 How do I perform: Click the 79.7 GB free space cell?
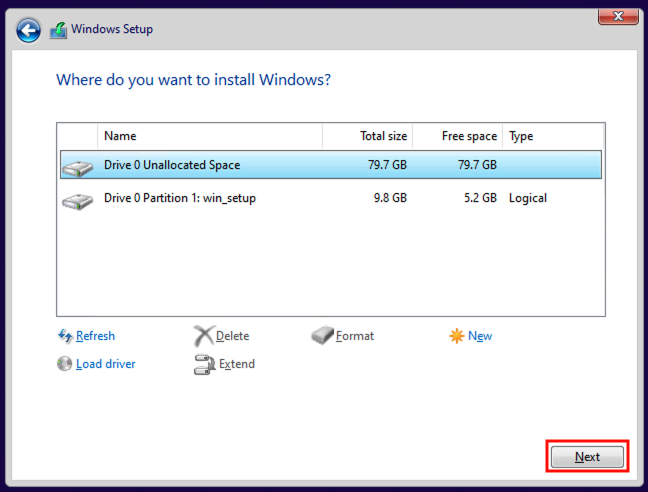477,165
